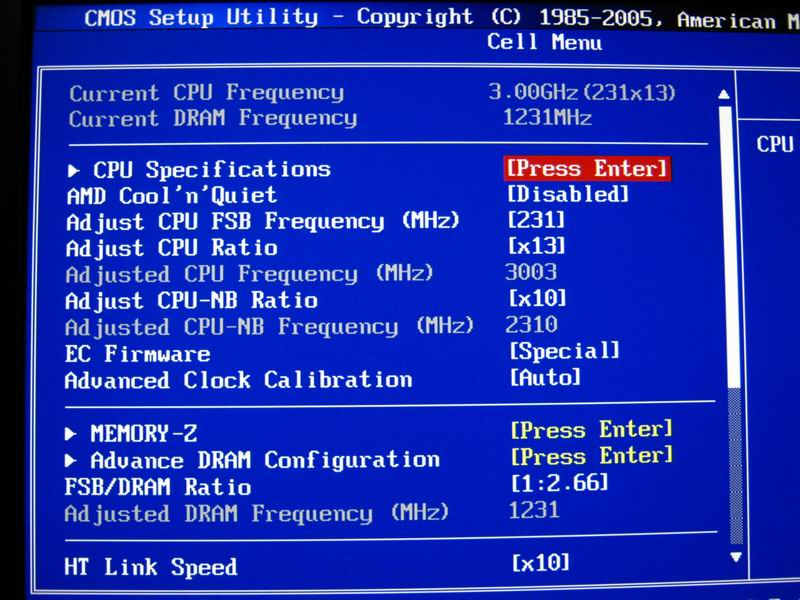Select the EC Firmware label
The width and height of the screenshot is (800, 600).
click(138, 354)
